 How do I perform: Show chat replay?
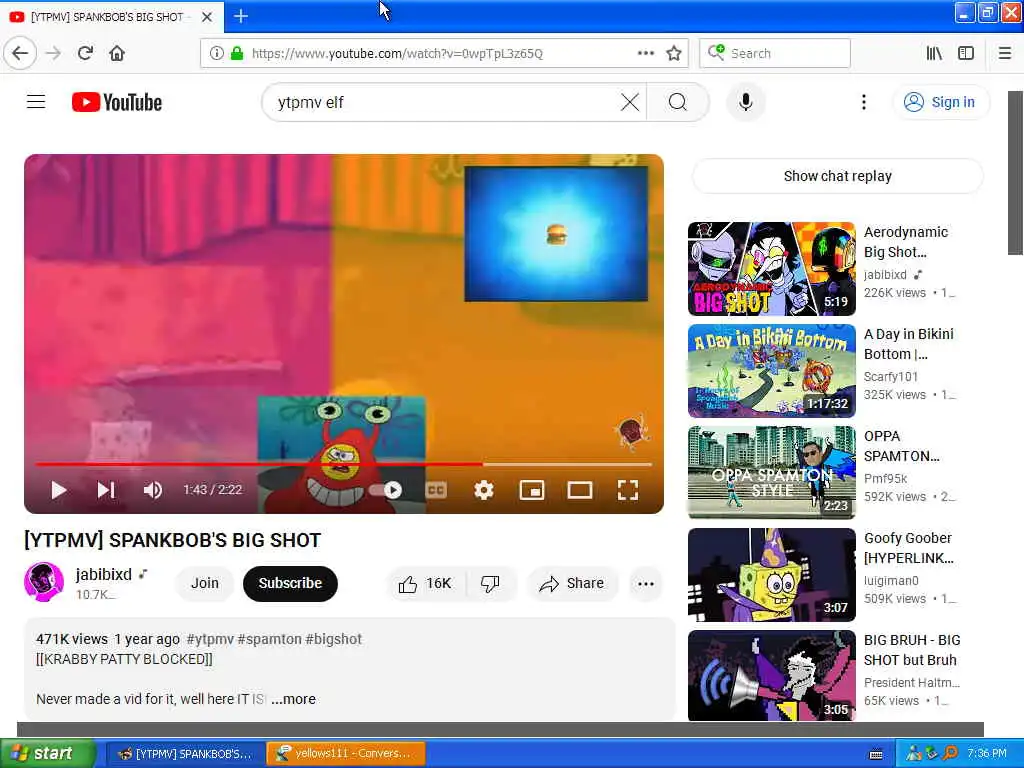(x=837, y=176)
